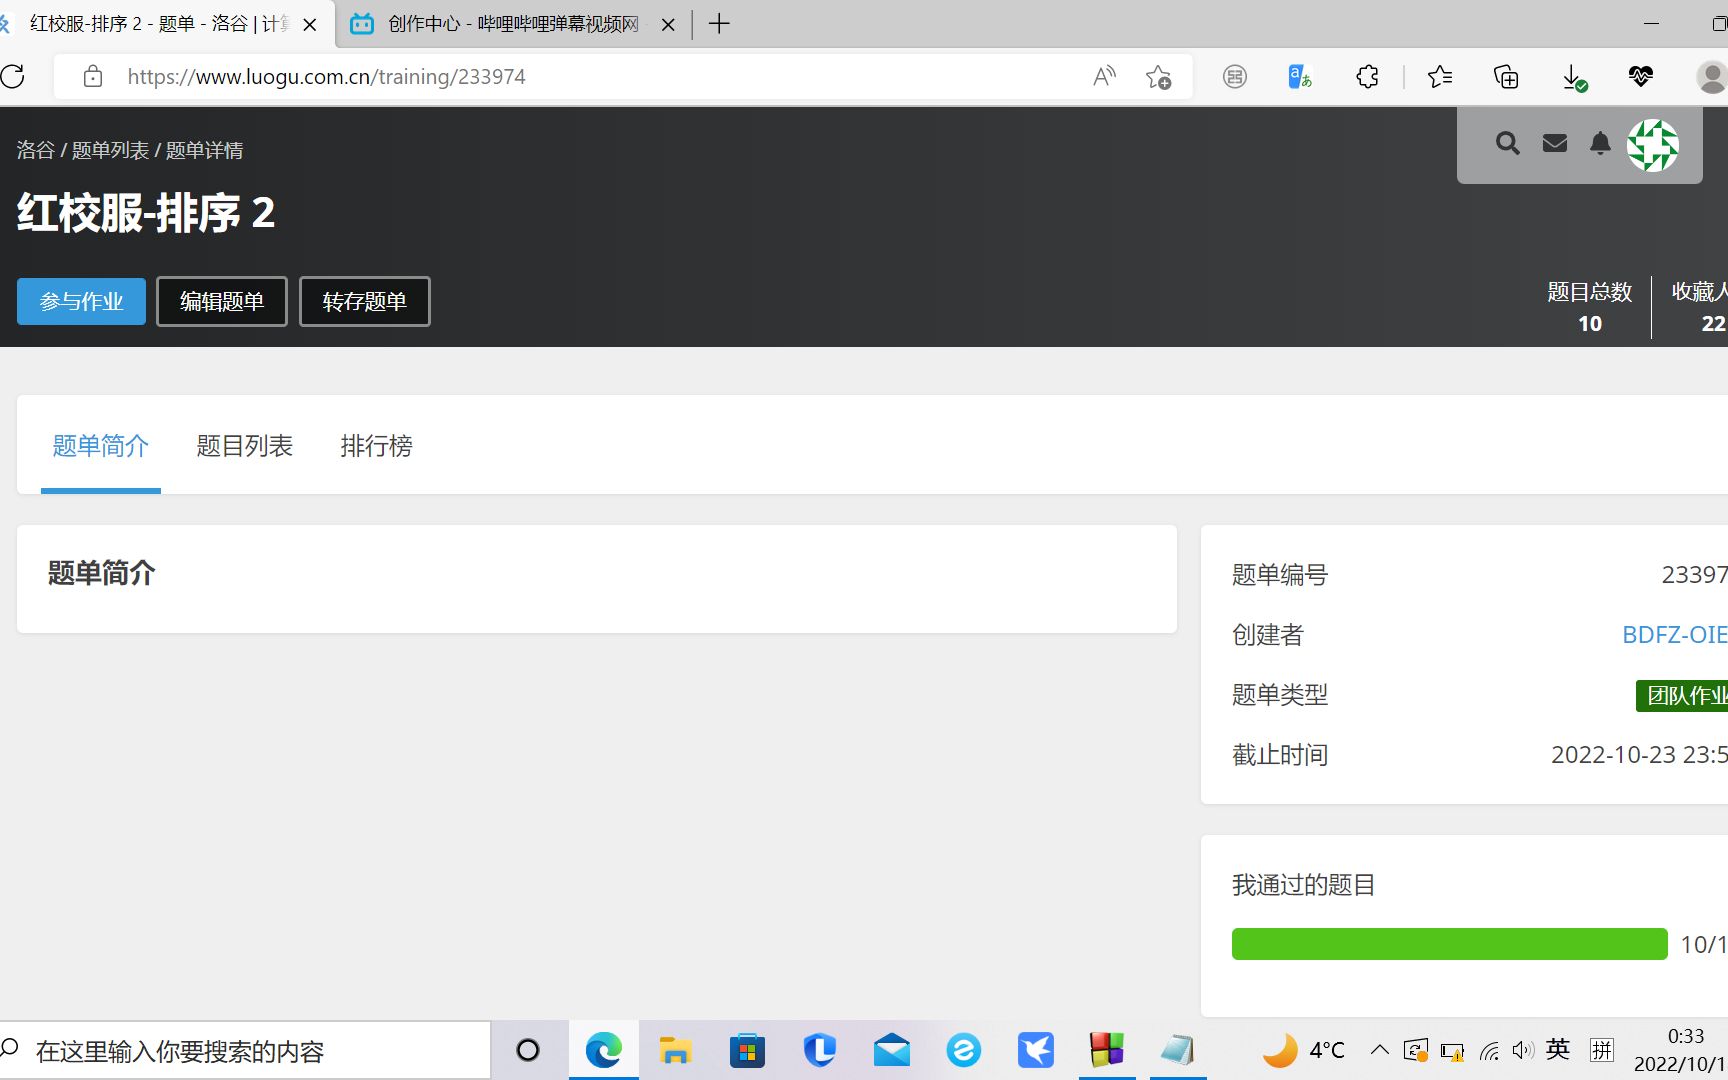This screenshot has height=1080, width=1728.
Task: Select the 红校服-排序 2 browser tab
Action: coord(160,24)
